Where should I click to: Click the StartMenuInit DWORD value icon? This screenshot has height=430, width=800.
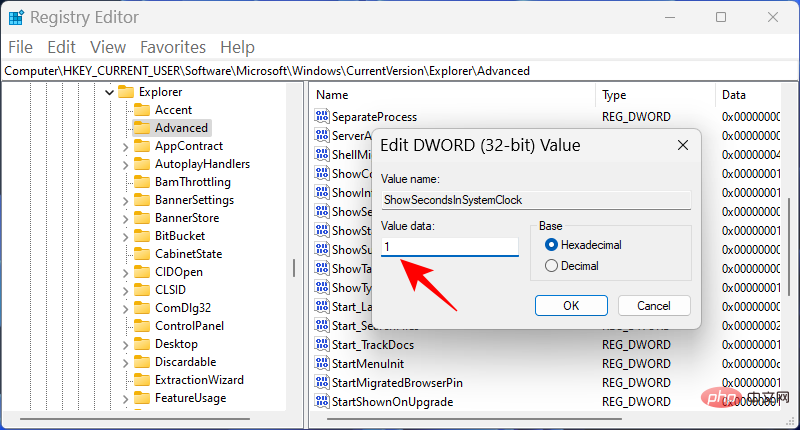[x=322, y=363]
